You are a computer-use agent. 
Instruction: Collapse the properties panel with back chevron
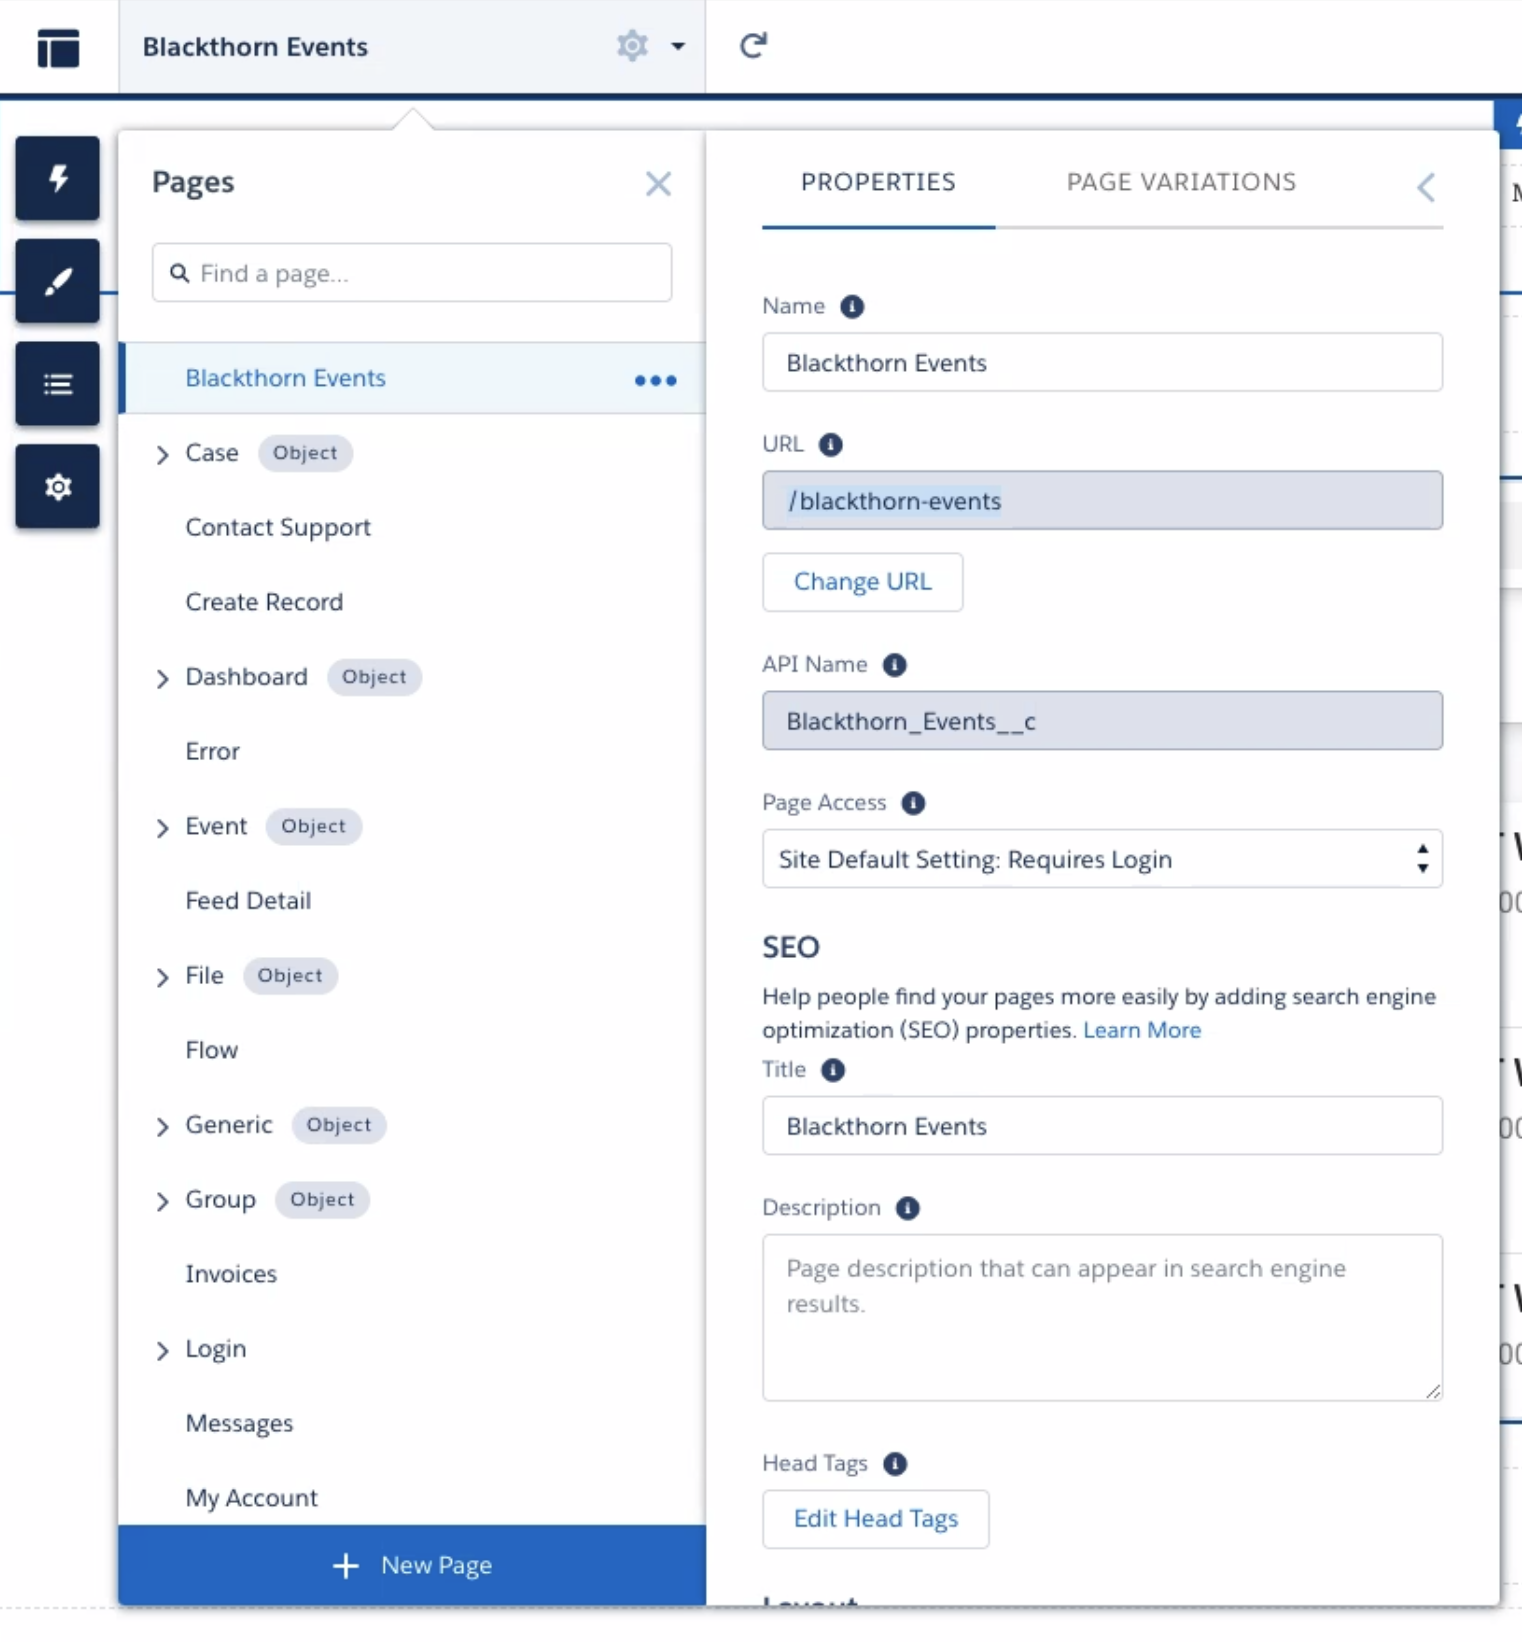(1426, 186)
